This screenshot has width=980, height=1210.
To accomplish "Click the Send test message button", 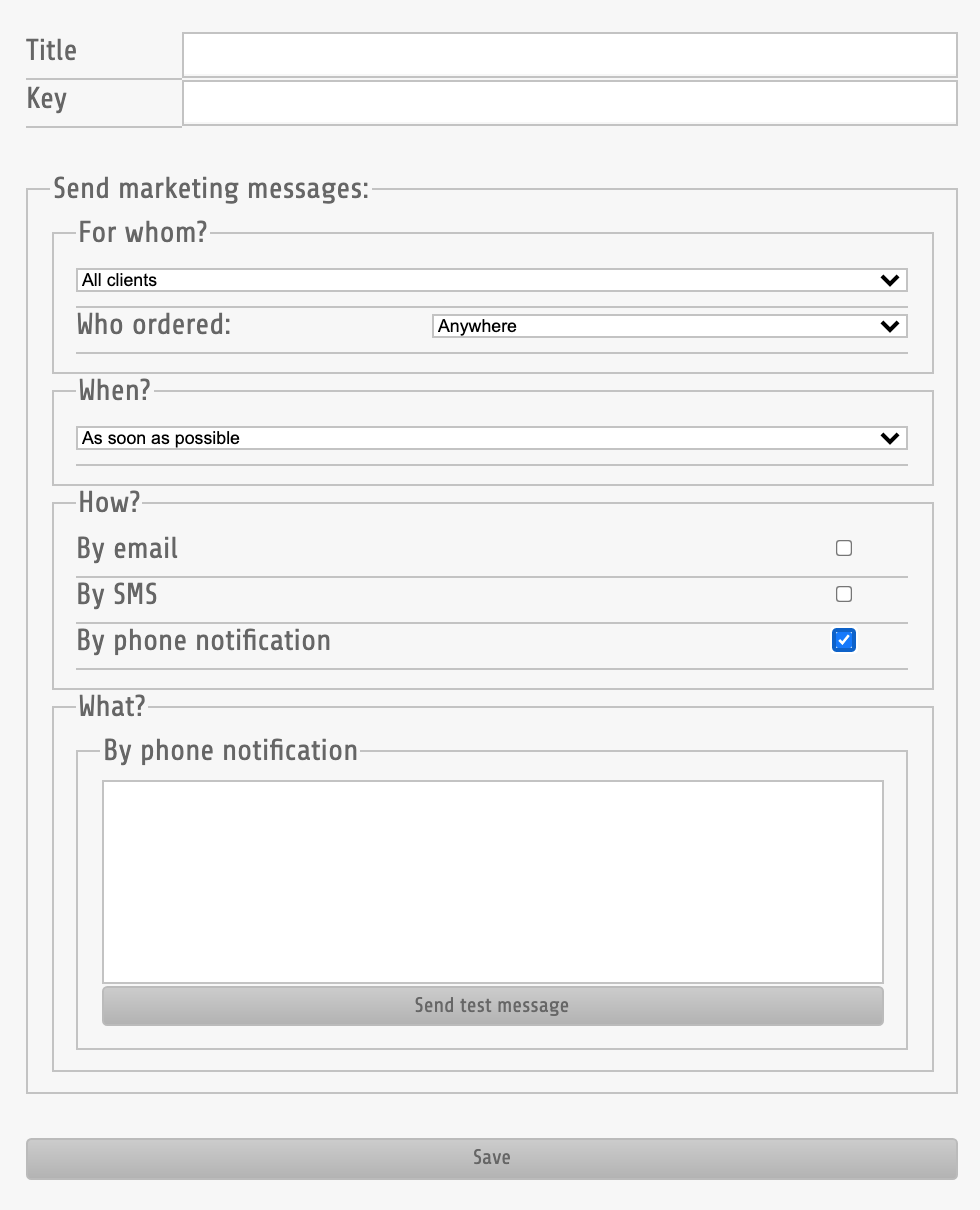I will pos(493,1006).
